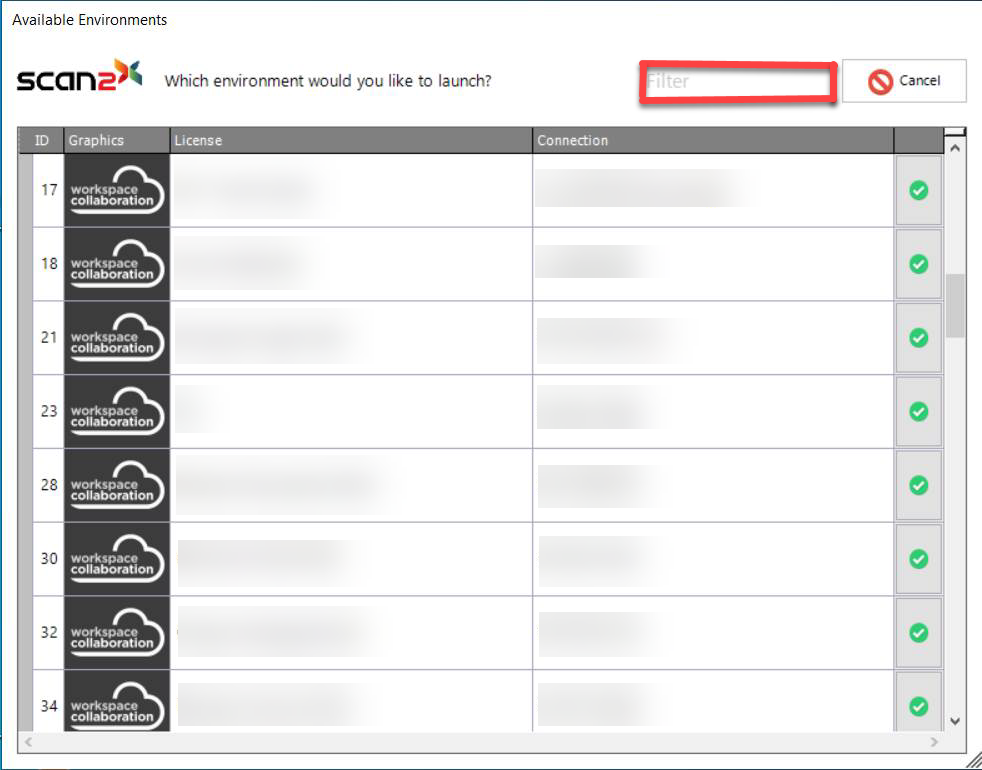Click green checkmark for environment 18
The image size is (982, 770).
point(918,264)
